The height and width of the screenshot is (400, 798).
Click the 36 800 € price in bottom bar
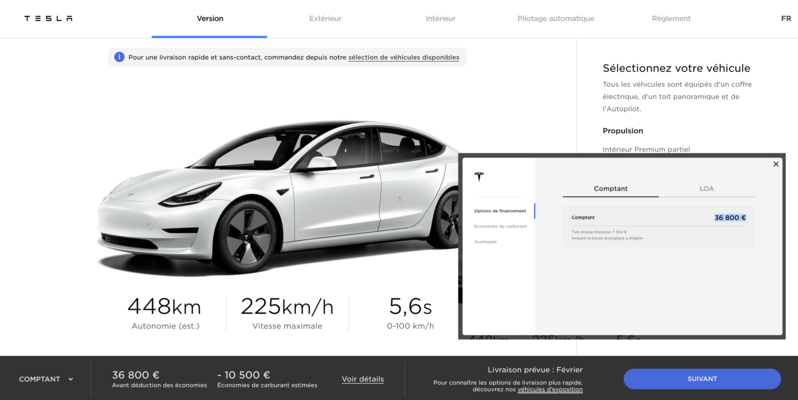click(135, 375)
